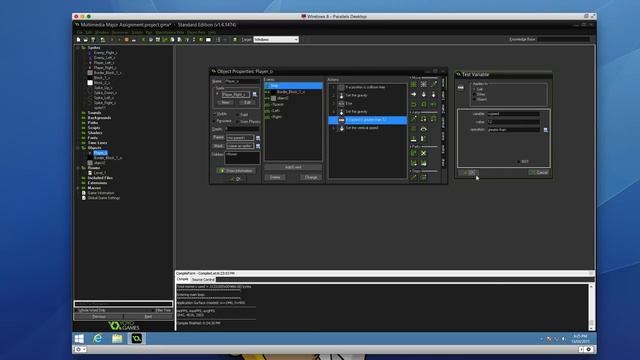Viewport: 640px width, 360px height.
Task: Add the Step Avoiding action icon
Action: point(424,177)
